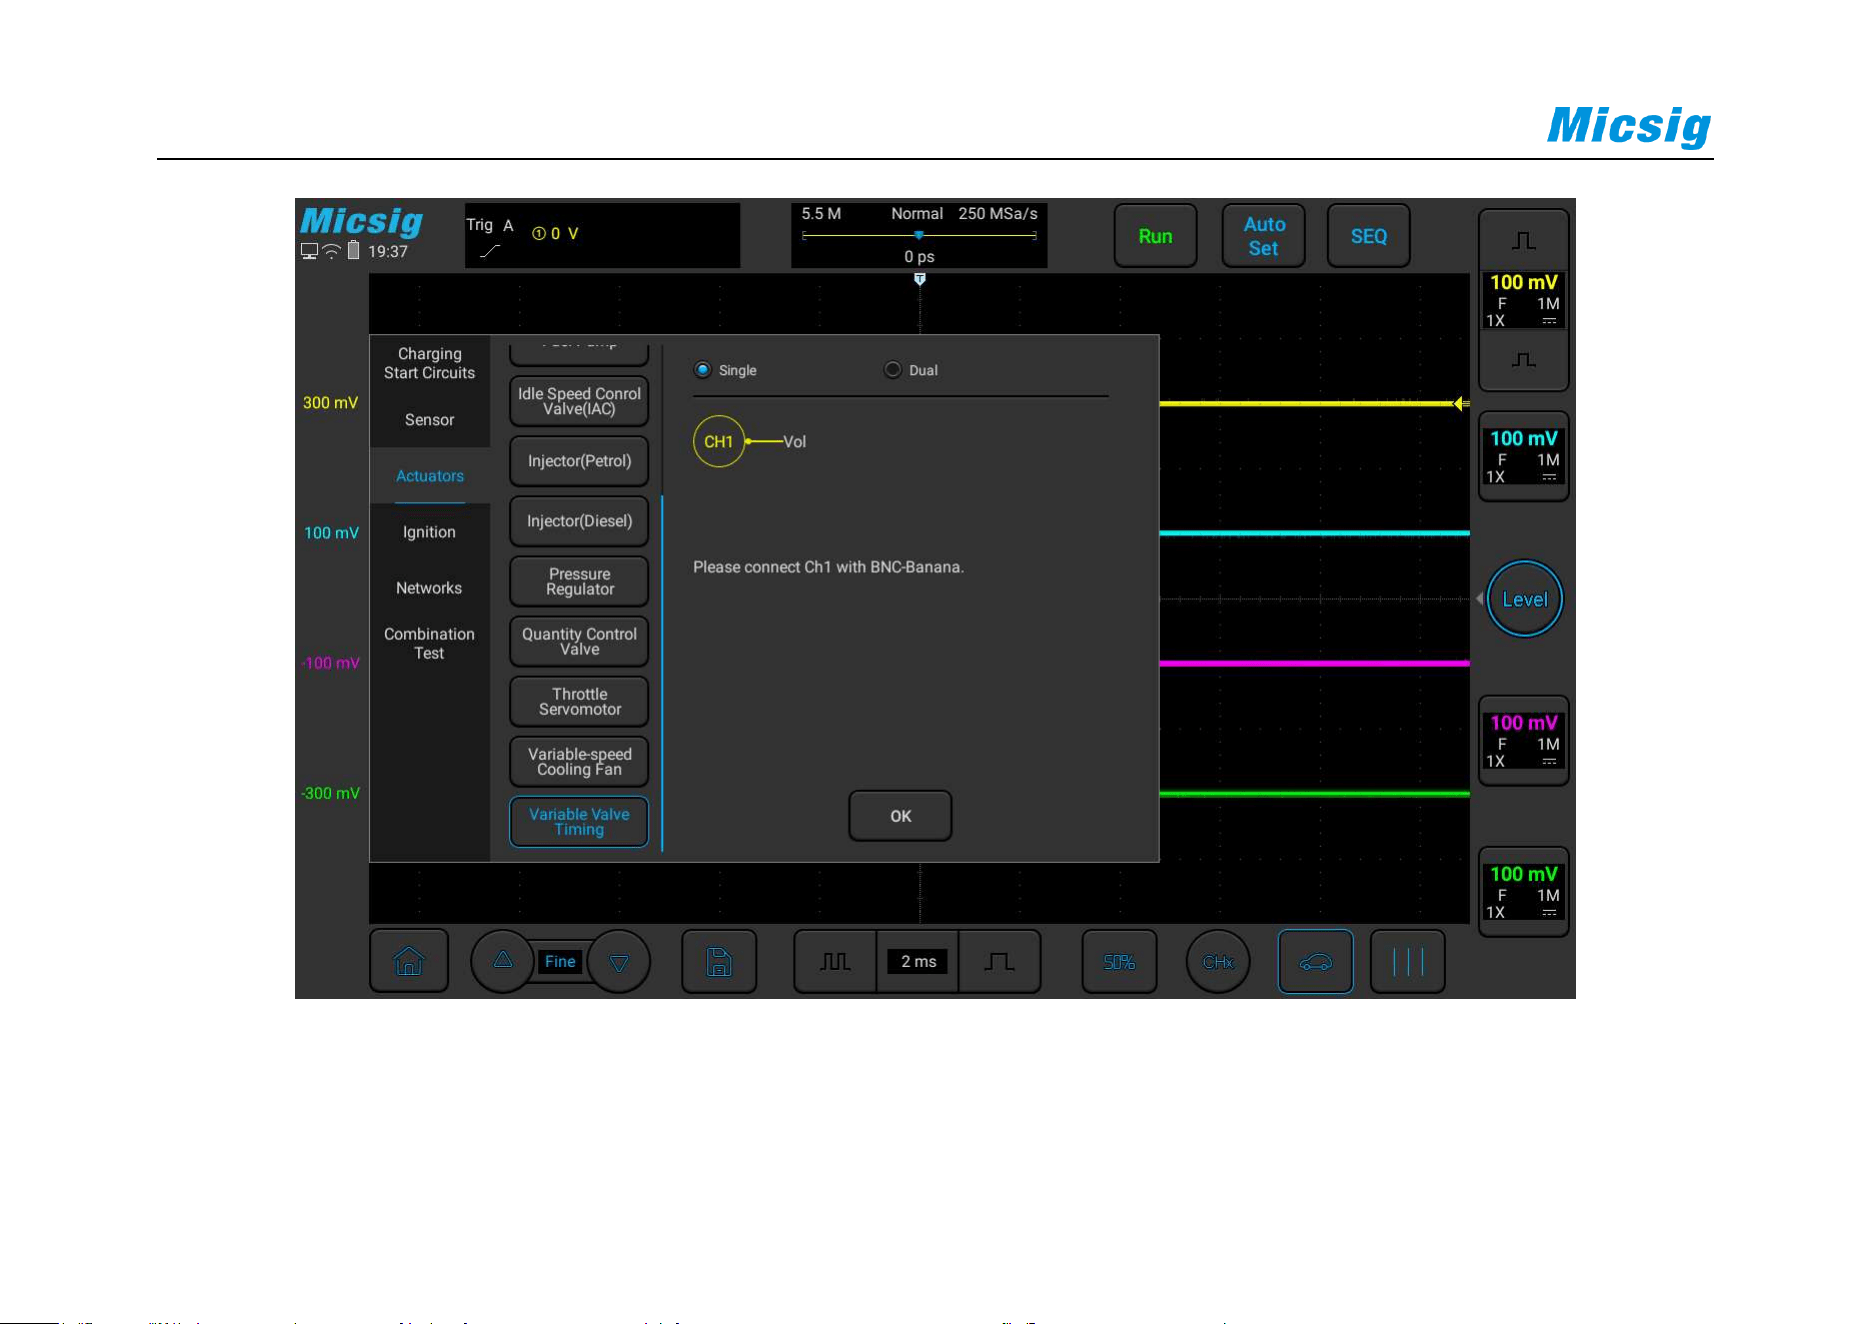Click the battery status icon
The height and width of the screenshot is (1324, 1872).
[x=353, y=251]
